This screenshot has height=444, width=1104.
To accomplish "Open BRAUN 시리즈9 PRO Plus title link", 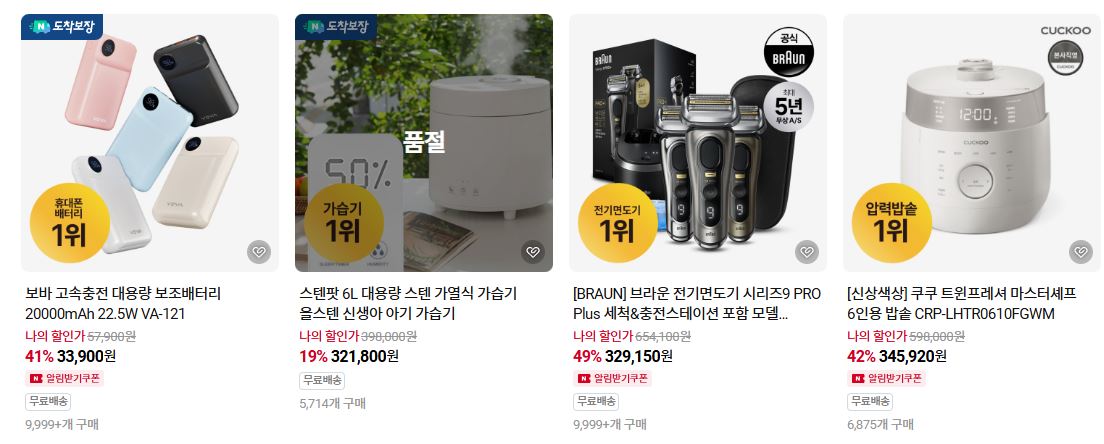I will pos(697,303).
